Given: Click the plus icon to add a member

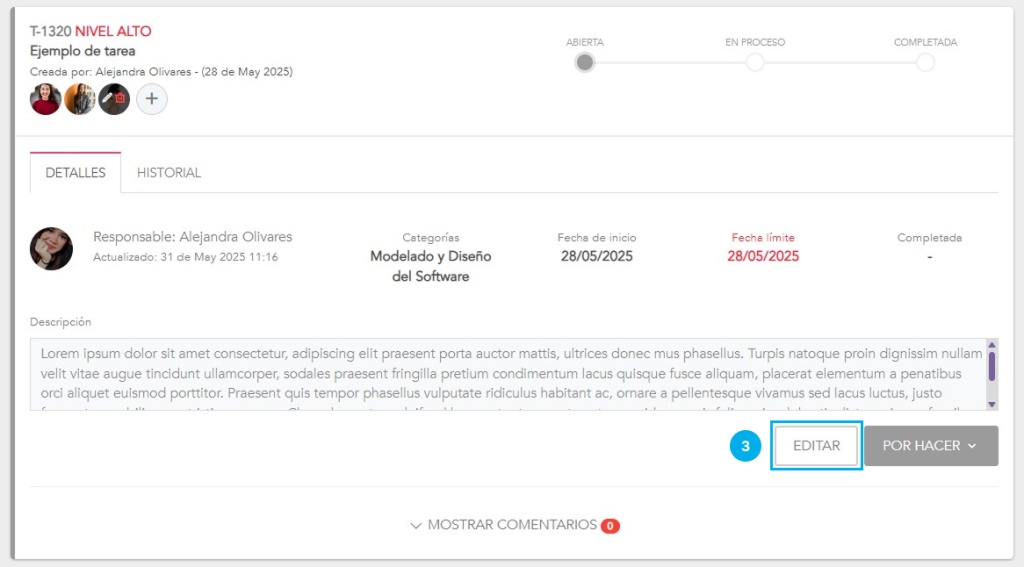Looking at the screenshot, I should pyautogui.click(x=152, y=99).
